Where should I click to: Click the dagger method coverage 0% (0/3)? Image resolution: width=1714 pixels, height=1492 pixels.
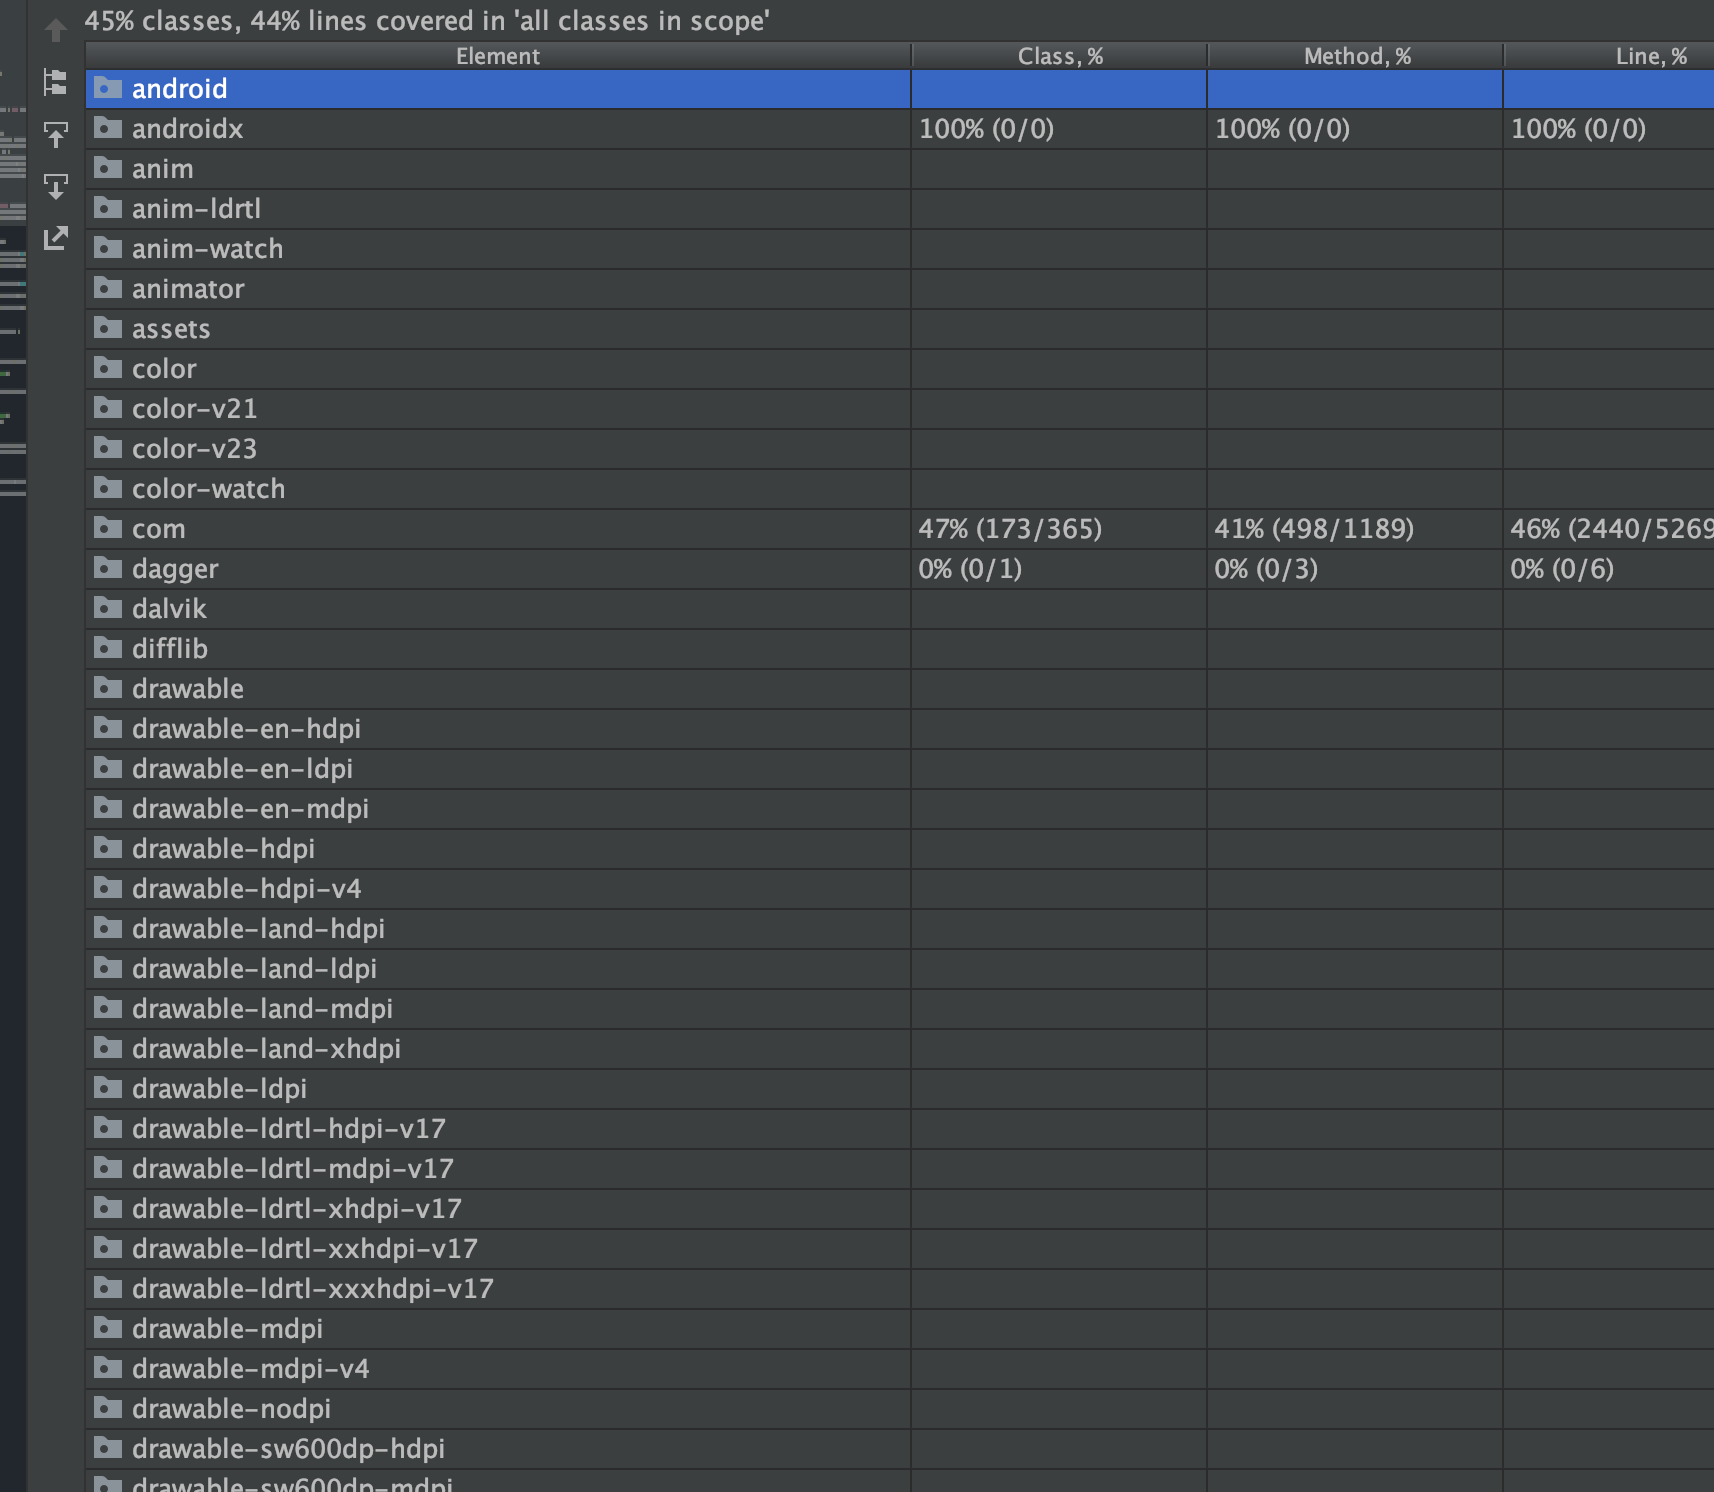pos(1266,569)
